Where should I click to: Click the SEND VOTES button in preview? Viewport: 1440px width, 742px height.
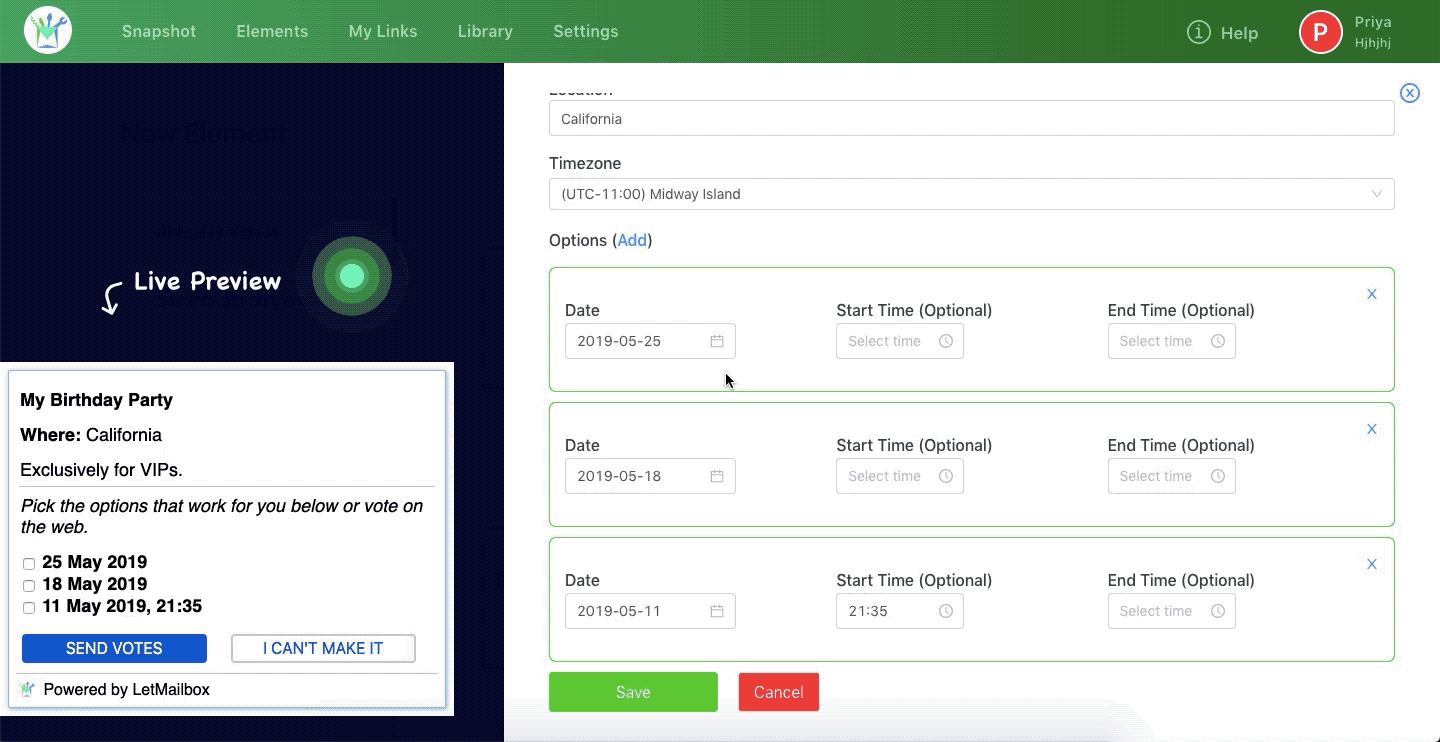point(114,648)
